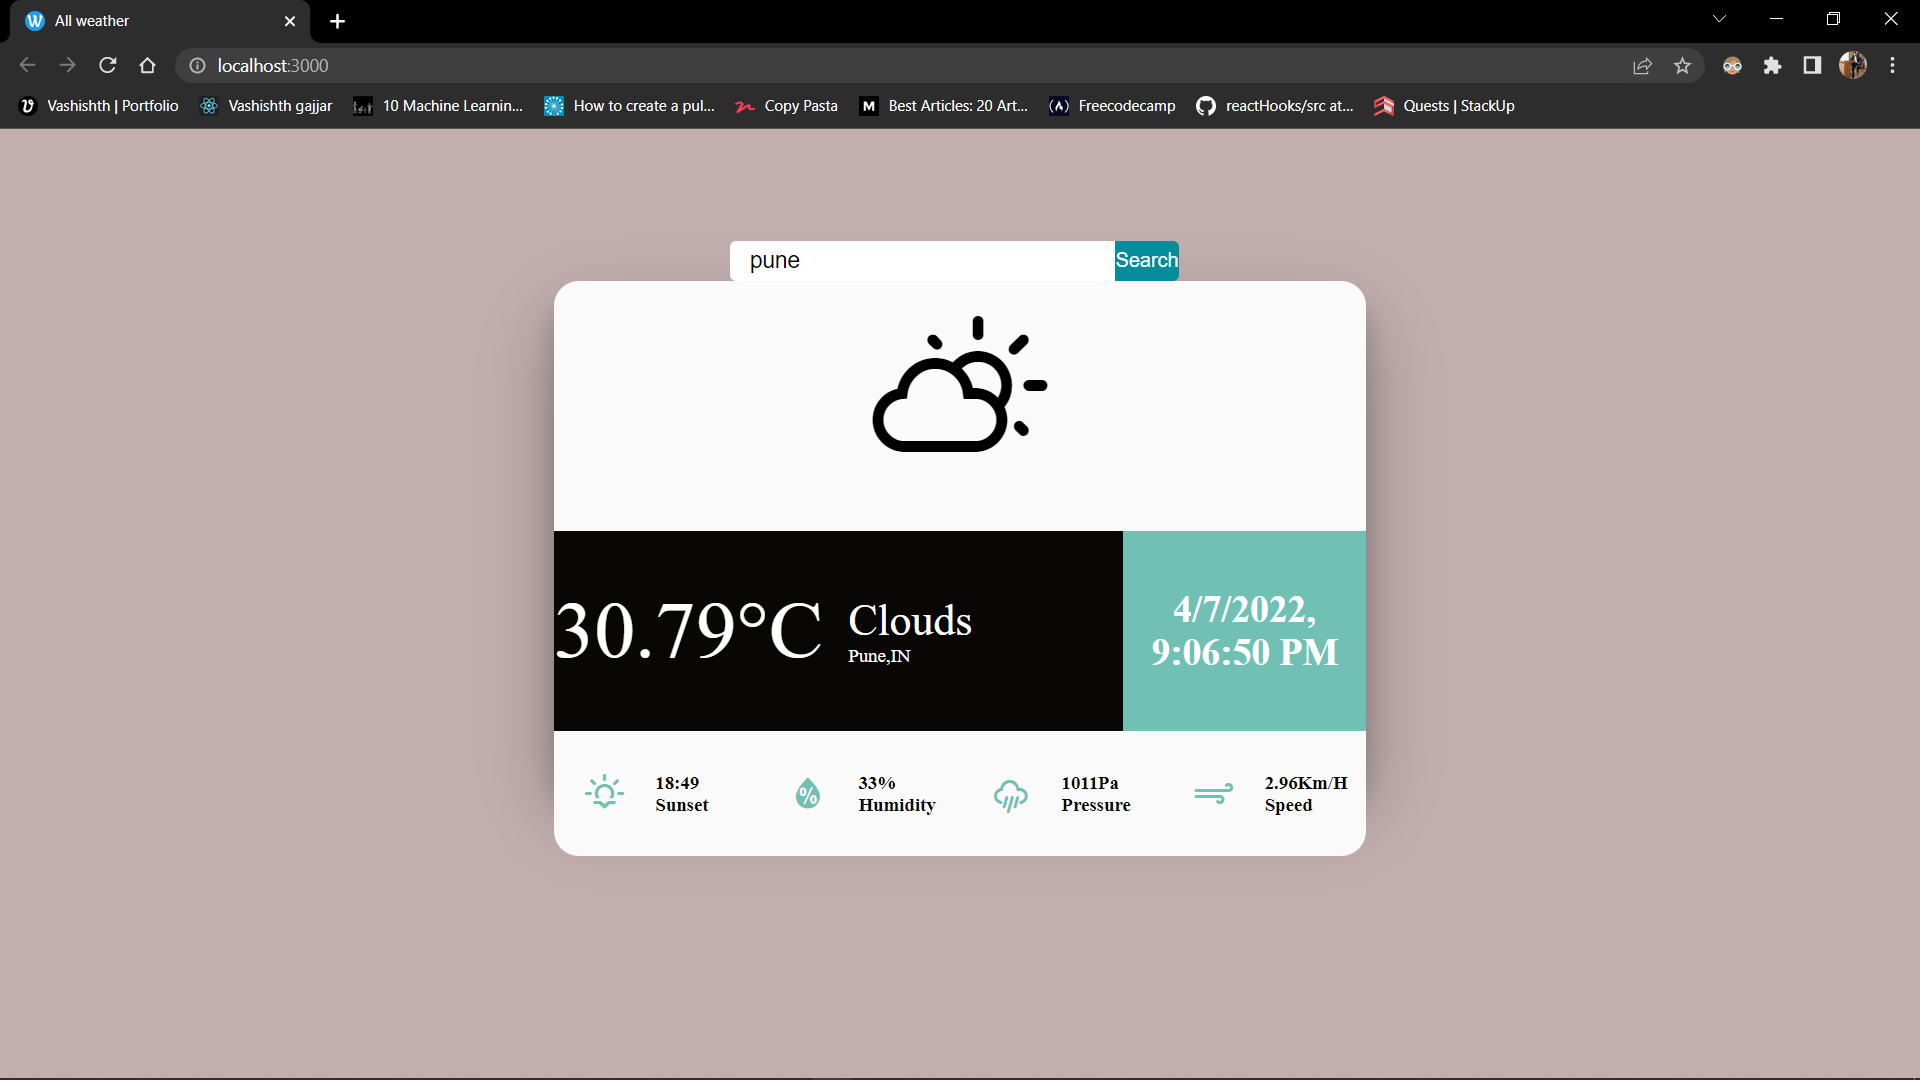Share this page icon in address bar
1920x1080 pixels.
pyautogui.click(x=1642, y=65)
